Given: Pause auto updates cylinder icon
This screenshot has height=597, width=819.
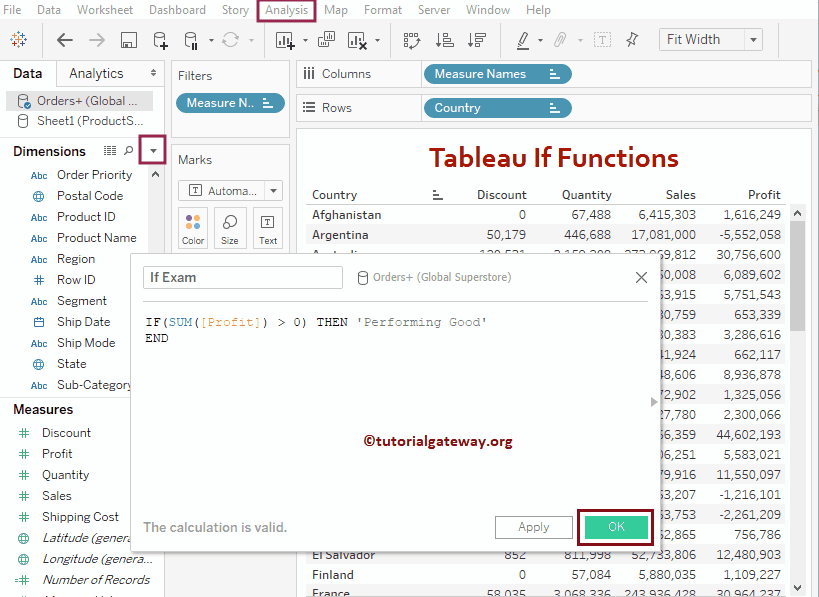Looking at the screenshot, I should tap(191, 40).
